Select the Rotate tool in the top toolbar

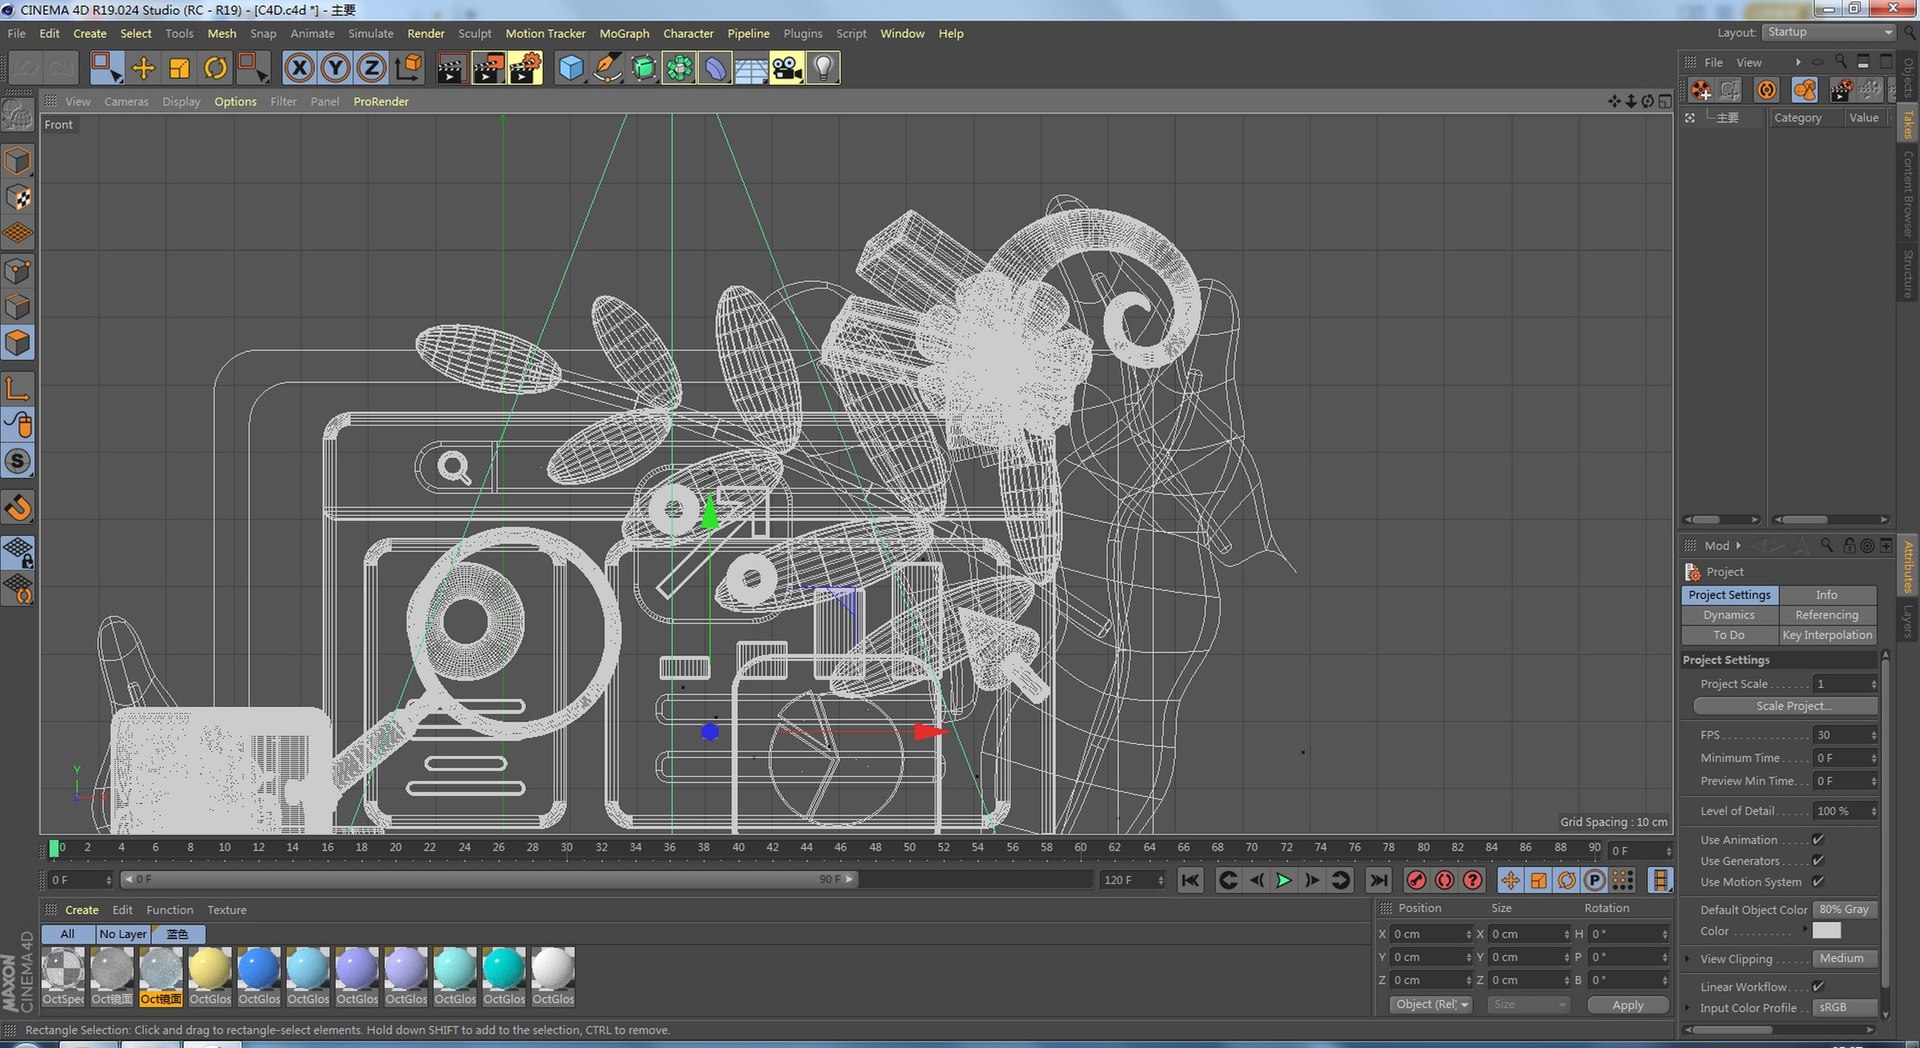[215, 68]
